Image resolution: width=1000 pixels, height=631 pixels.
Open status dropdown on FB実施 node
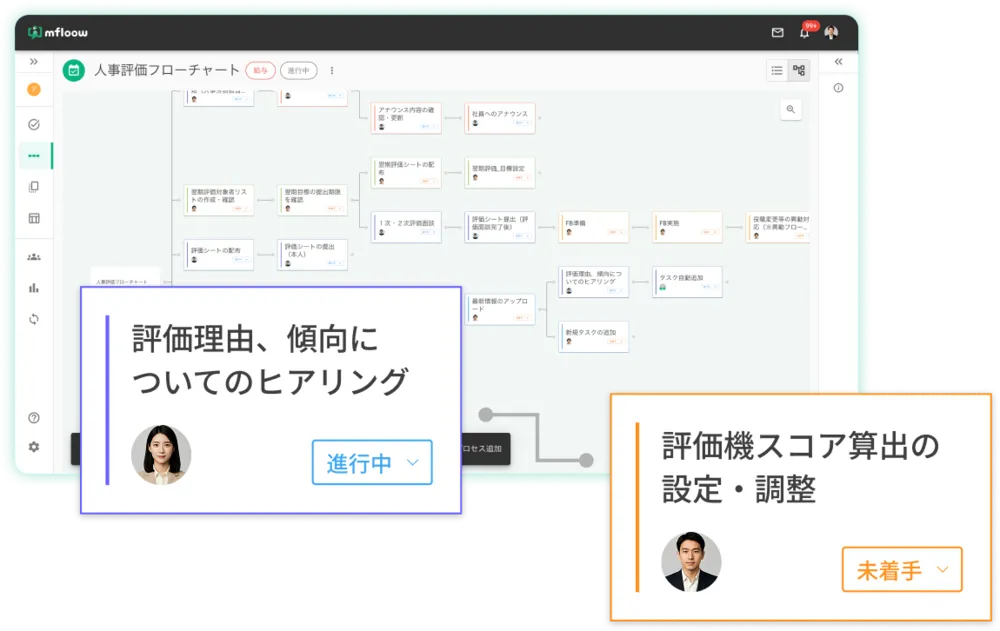click(709, 232)
